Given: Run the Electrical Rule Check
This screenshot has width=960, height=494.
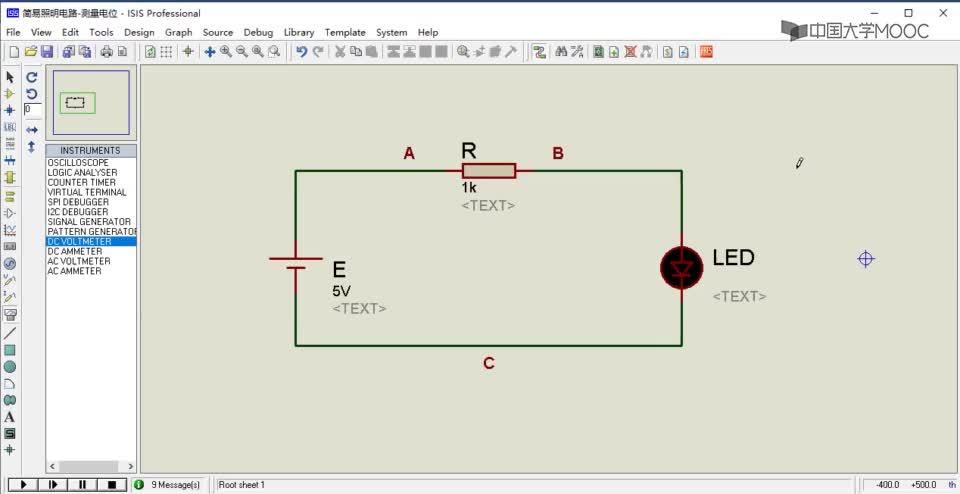Looking at the screenshot, I should coord(684,52).
